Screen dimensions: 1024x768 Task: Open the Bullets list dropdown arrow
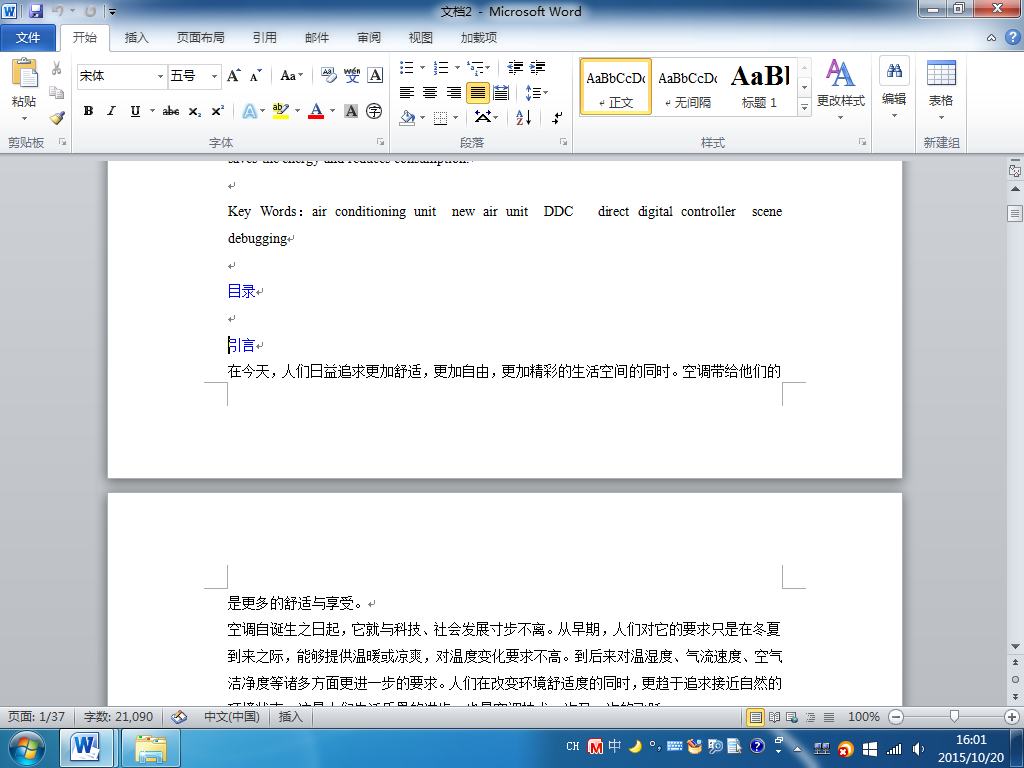tap(423, 67)
